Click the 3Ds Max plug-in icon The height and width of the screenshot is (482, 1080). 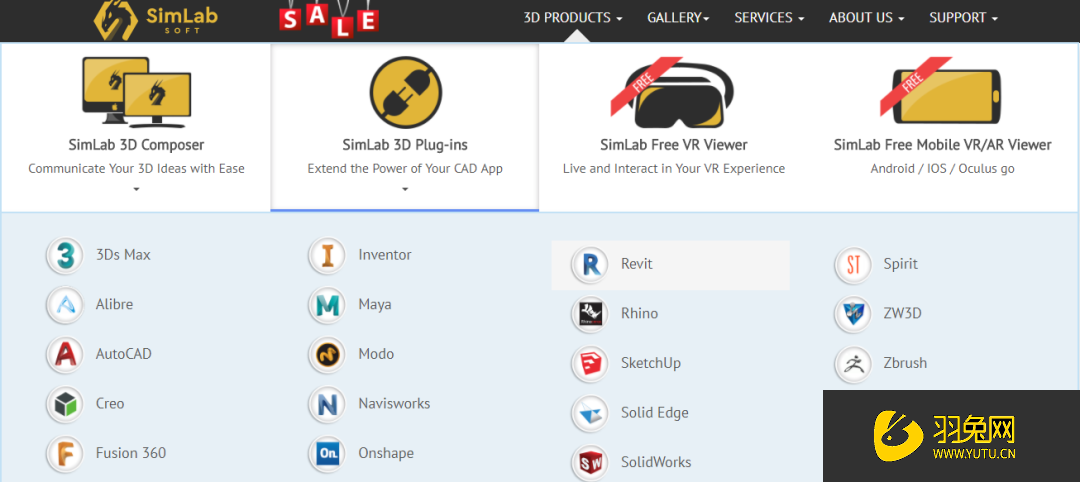click(x=65, y=255)
